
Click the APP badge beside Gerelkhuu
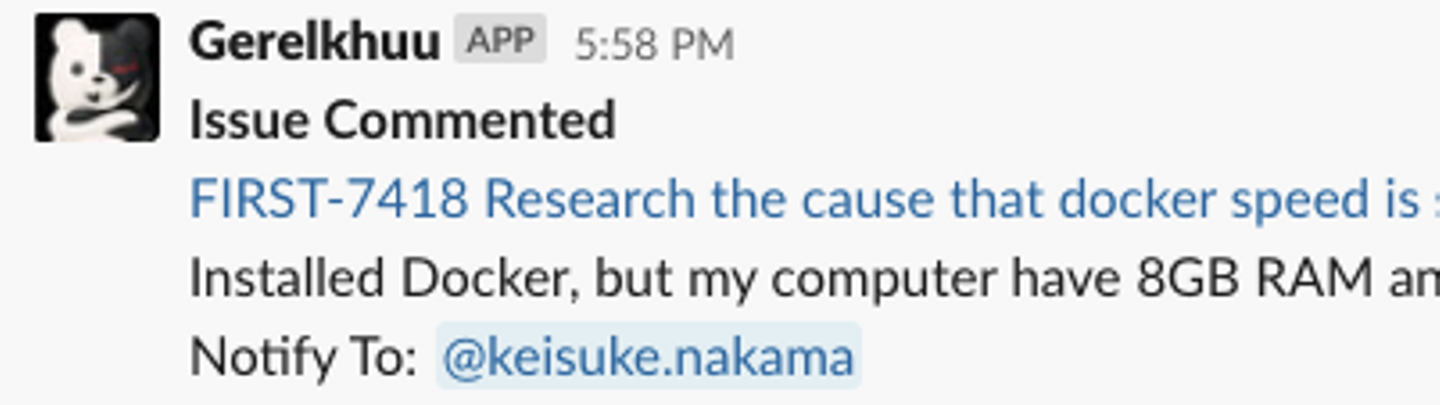pos(500,41)
